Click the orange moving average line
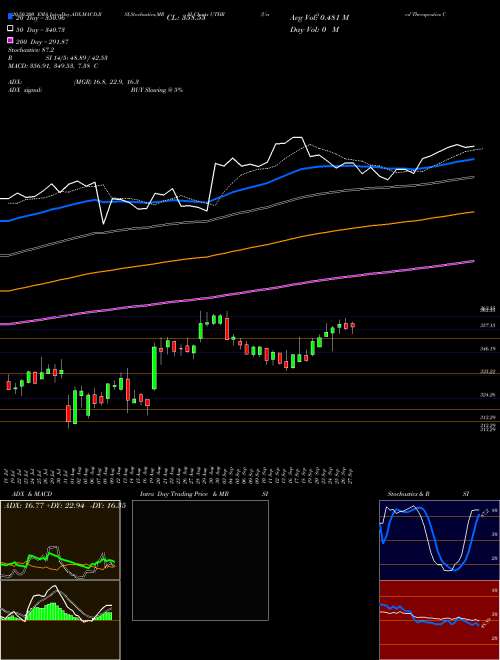Image resolution: width=500 pixels, height=660 pixels. coord(236,253)
